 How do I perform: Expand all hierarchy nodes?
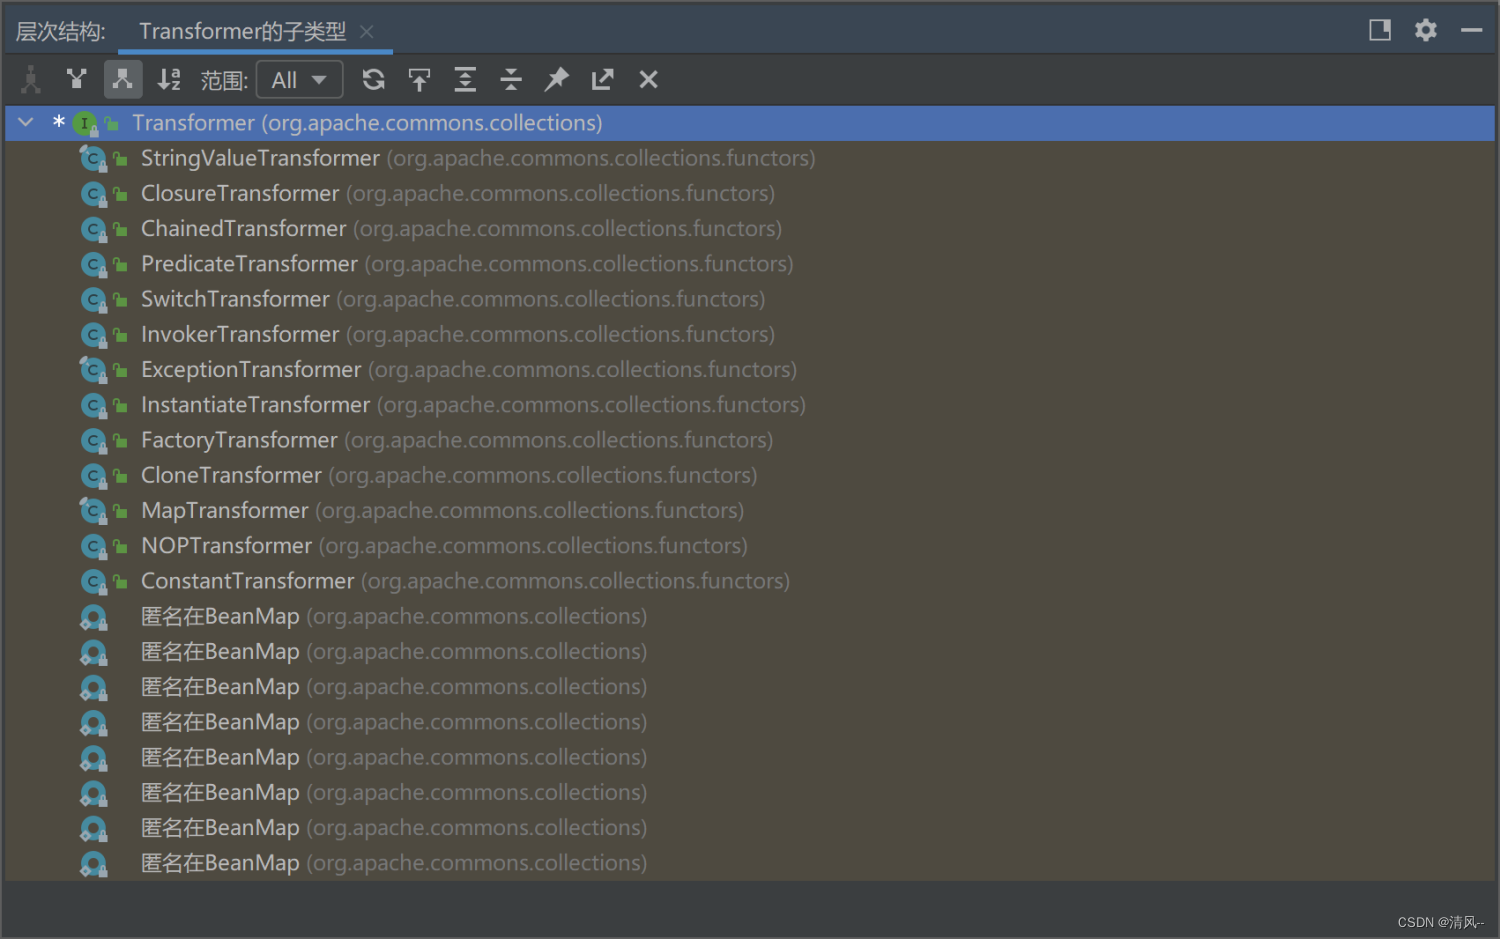click(465, 79)
